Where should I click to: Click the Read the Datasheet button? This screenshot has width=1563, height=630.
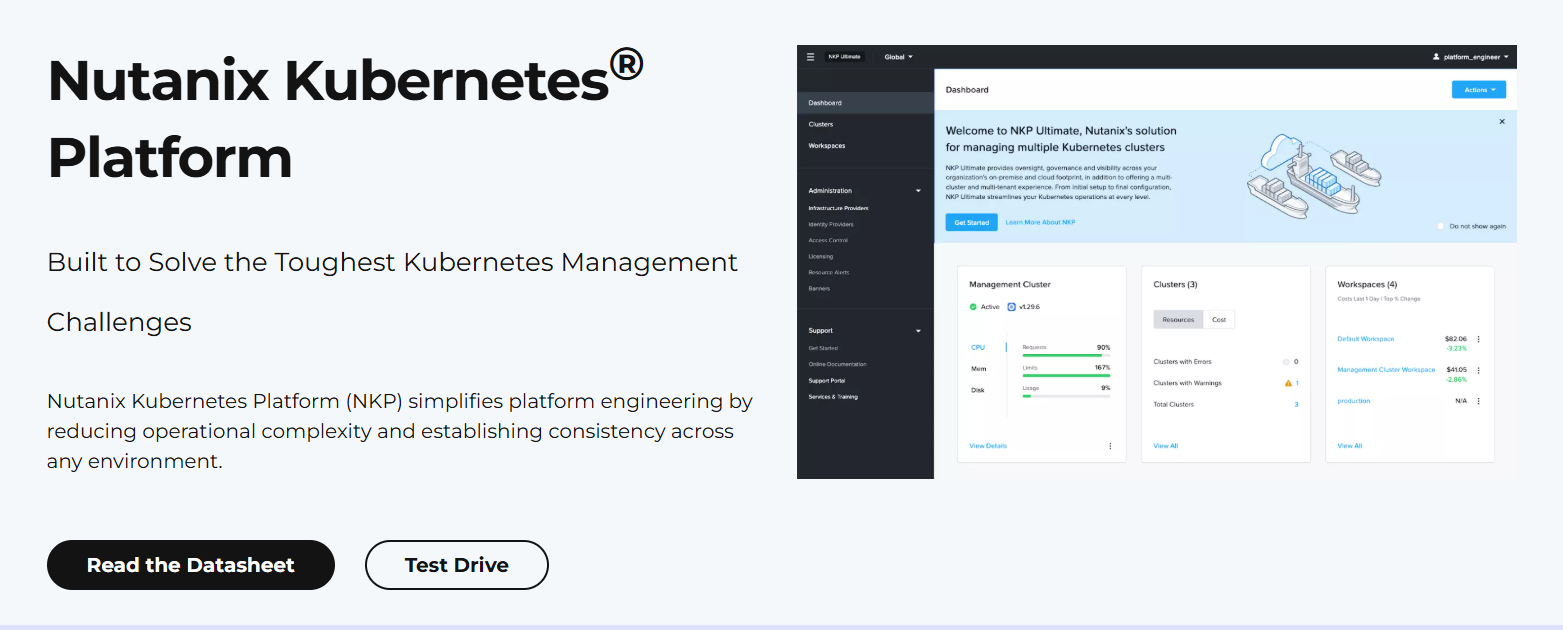click(191, 565)
